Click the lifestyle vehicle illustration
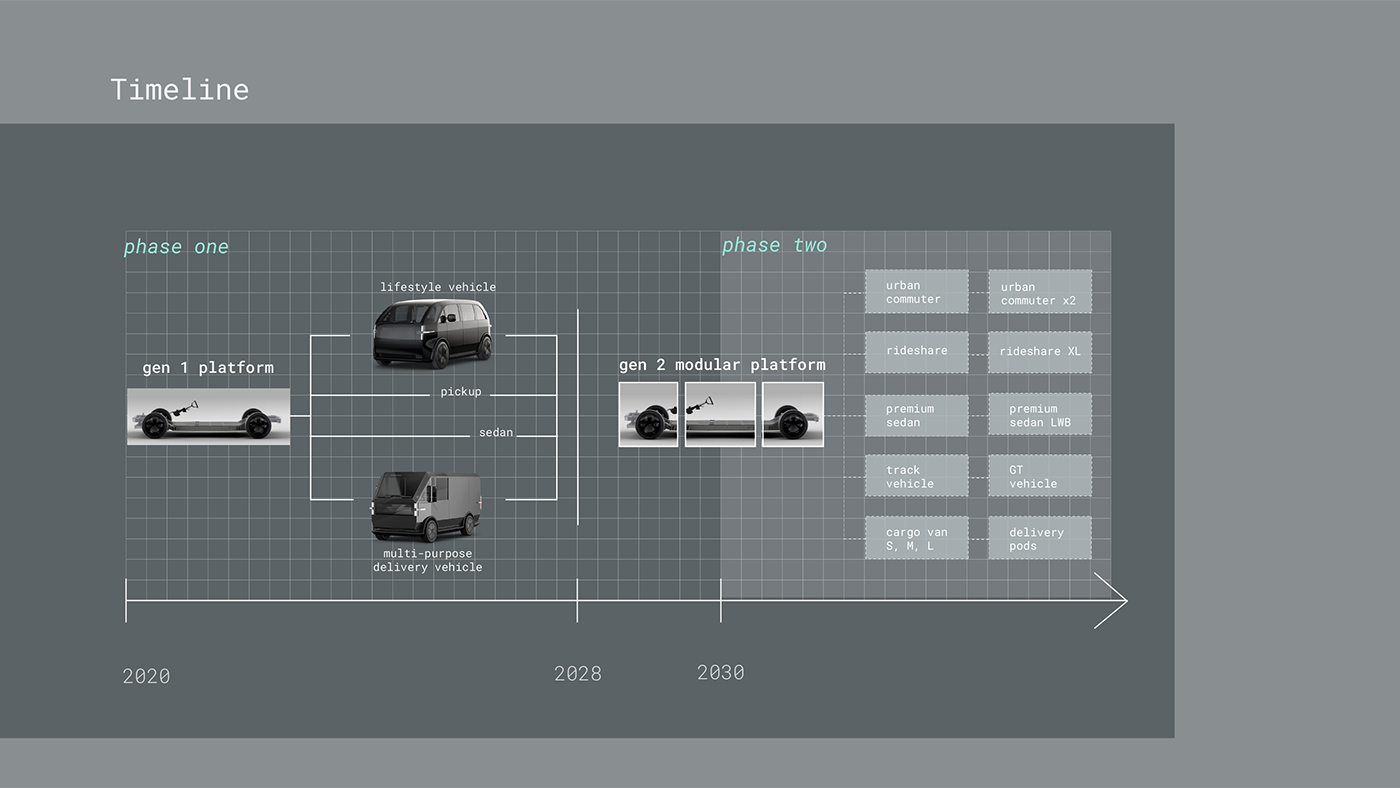Screen dimensions: 1400x788 (432, 330)
